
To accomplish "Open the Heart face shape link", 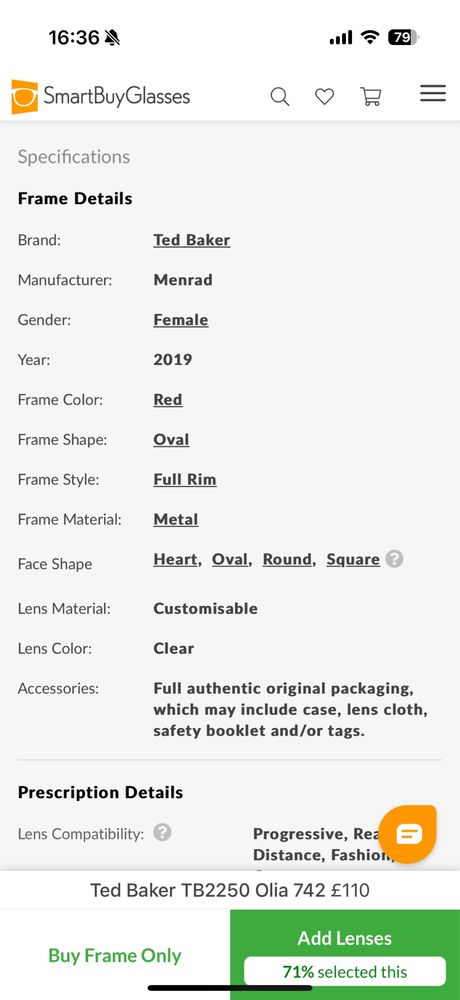I will 175,559.
